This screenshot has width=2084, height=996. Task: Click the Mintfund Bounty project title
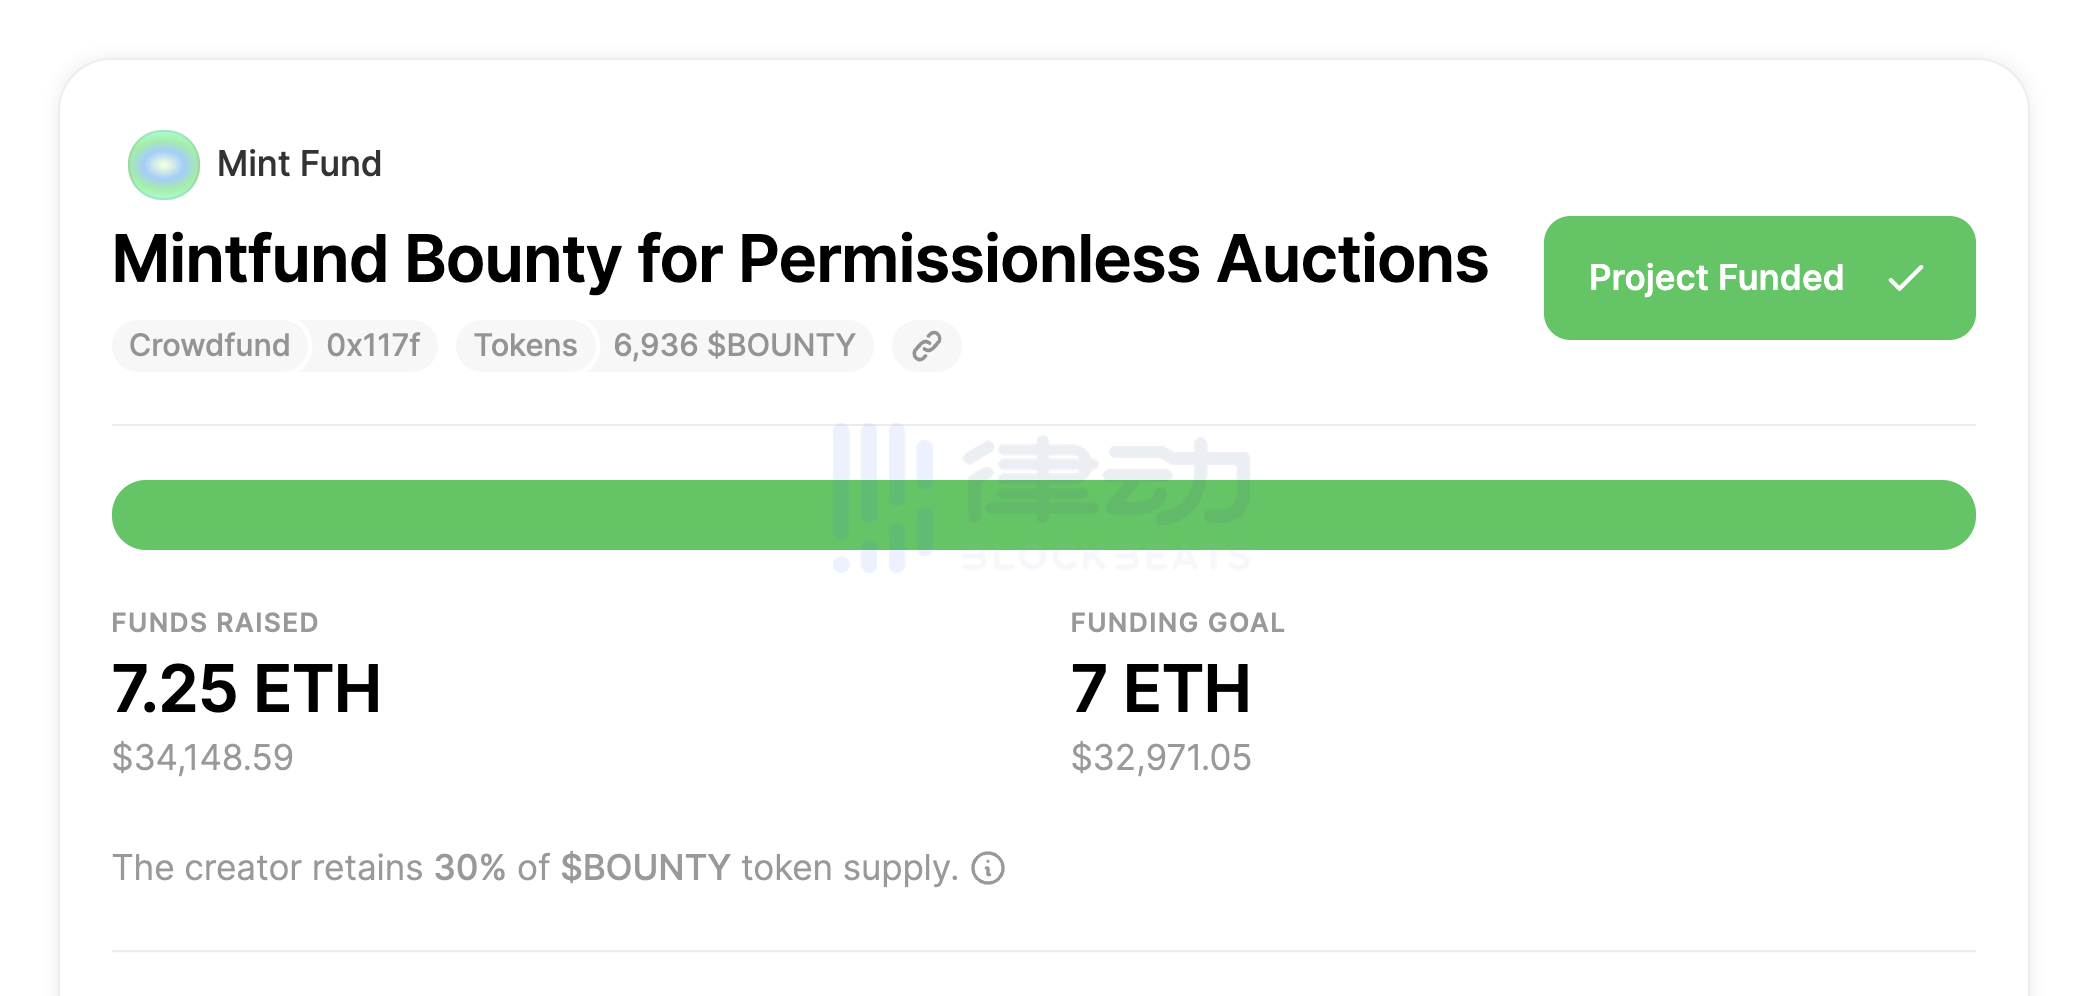(x=800, y=260)
